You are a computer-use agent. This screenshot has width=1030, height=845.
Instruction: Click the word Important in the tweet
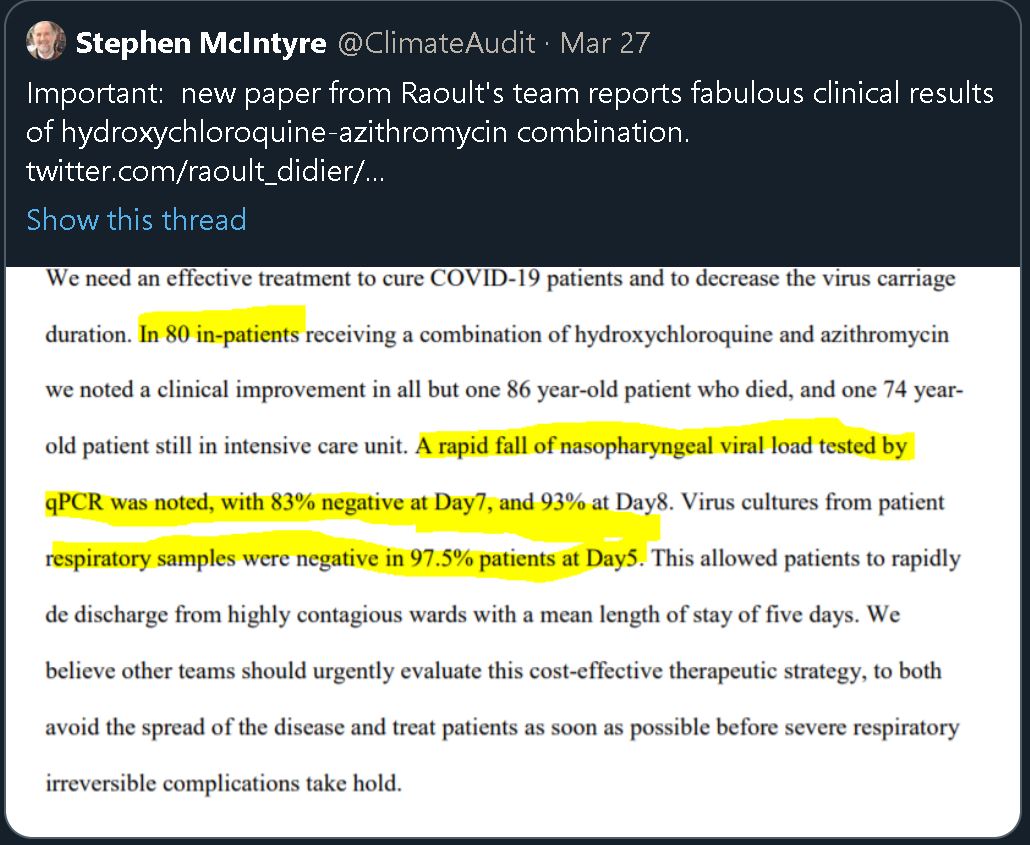[x=92, y=93]
